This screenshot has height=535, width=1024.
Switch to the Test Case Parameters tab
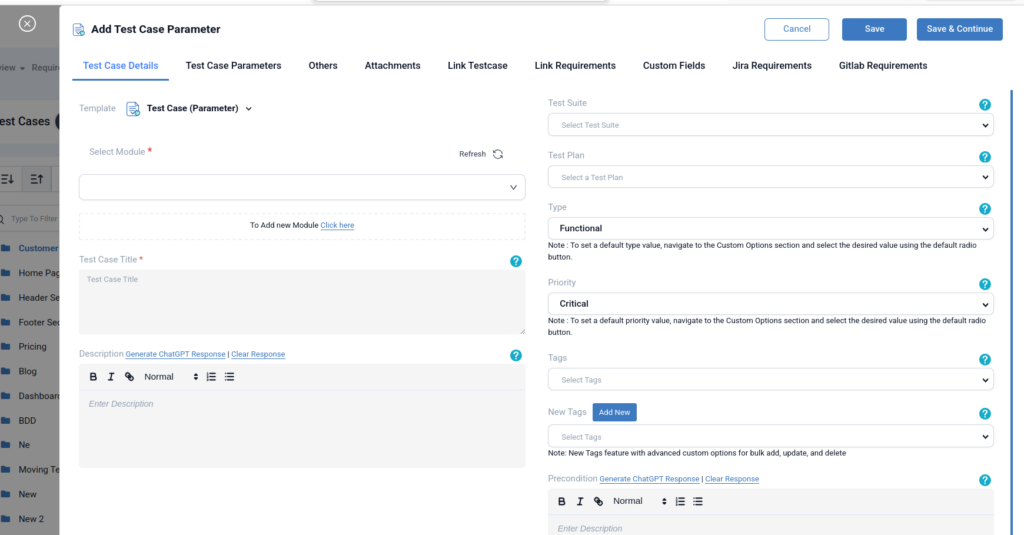233,66
